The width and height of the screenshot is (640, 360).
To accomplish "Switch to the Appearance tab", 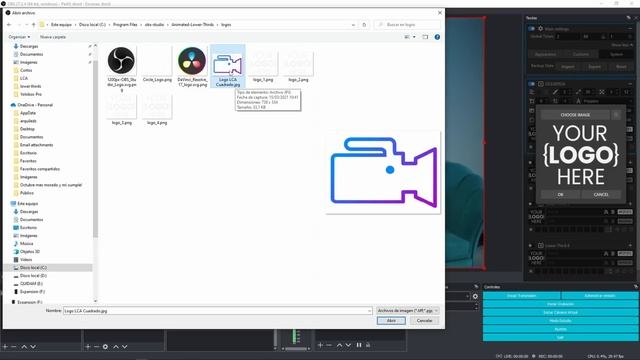I will (x=545, y=54).
